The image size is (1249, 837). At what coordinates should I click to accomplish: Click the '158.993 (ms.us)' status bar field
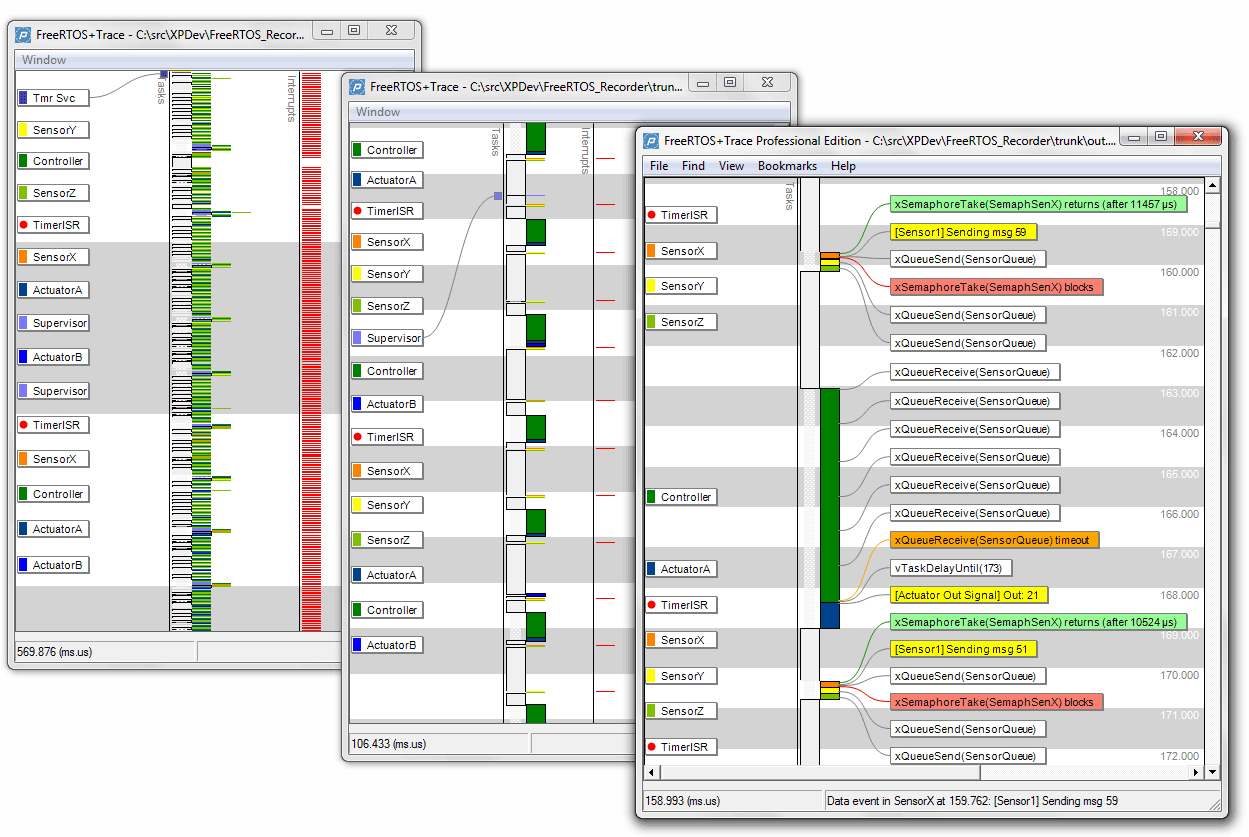[x=731, y=801]
